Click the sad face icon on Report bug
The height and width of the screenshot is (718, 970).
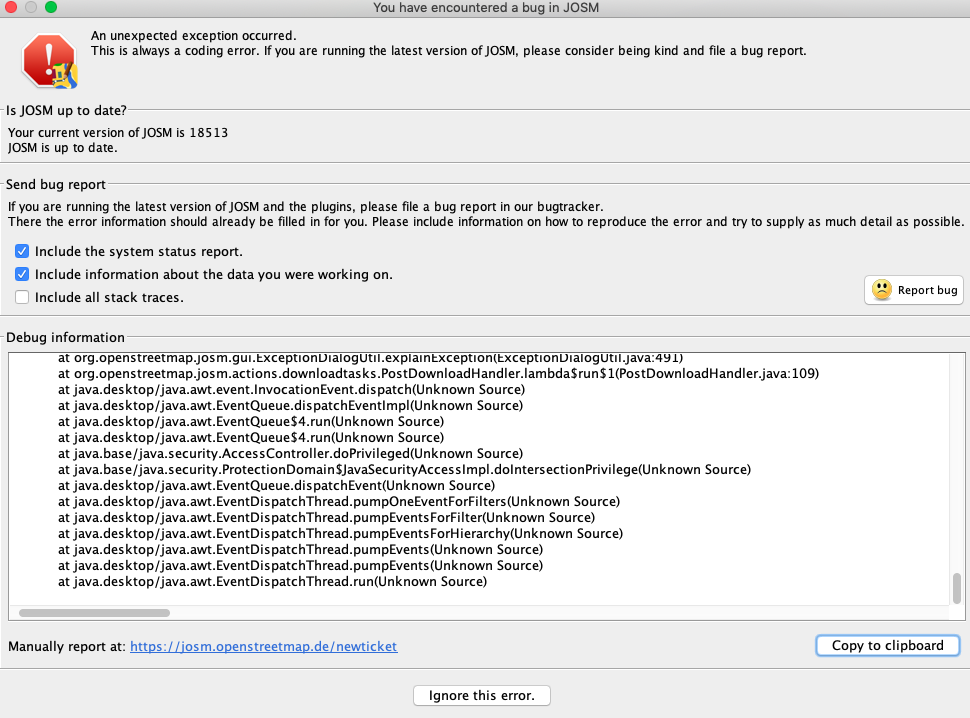point(882,289)
